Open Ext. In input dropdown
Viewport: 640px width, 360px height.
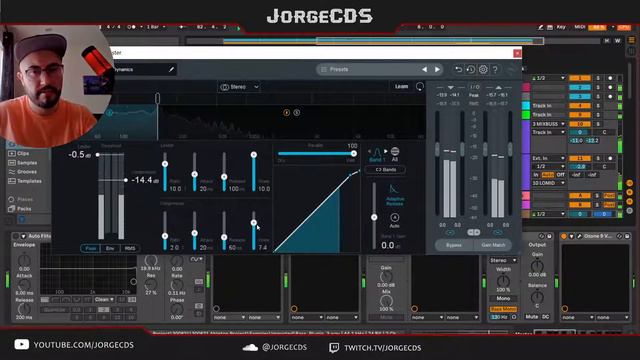coord(549,158)
